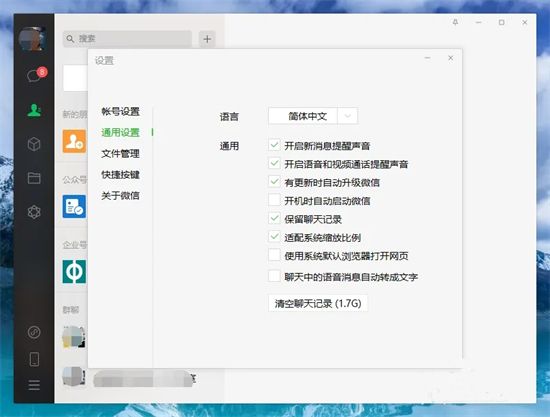Switch to 快捷按键 tab
Image resolution: width=550 pixels, height=417 pixels.
(x=120, y=175)
